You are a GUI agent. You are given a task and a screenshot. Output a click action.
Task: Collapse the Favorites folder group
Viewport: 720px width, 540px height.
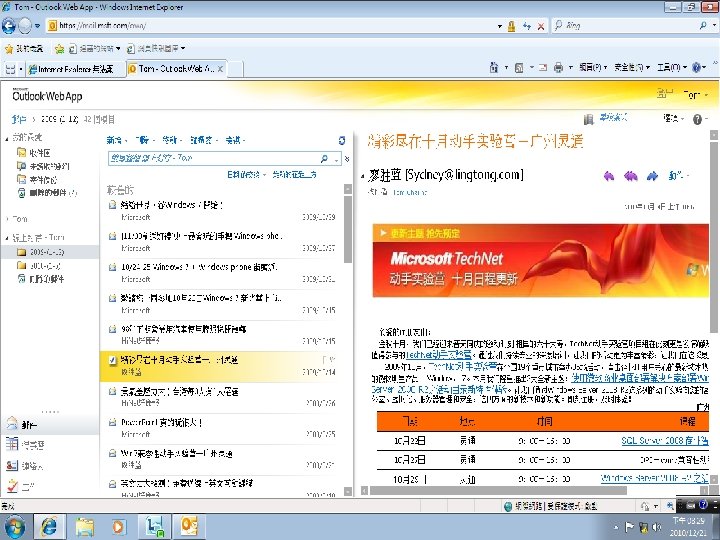(7, 138)
